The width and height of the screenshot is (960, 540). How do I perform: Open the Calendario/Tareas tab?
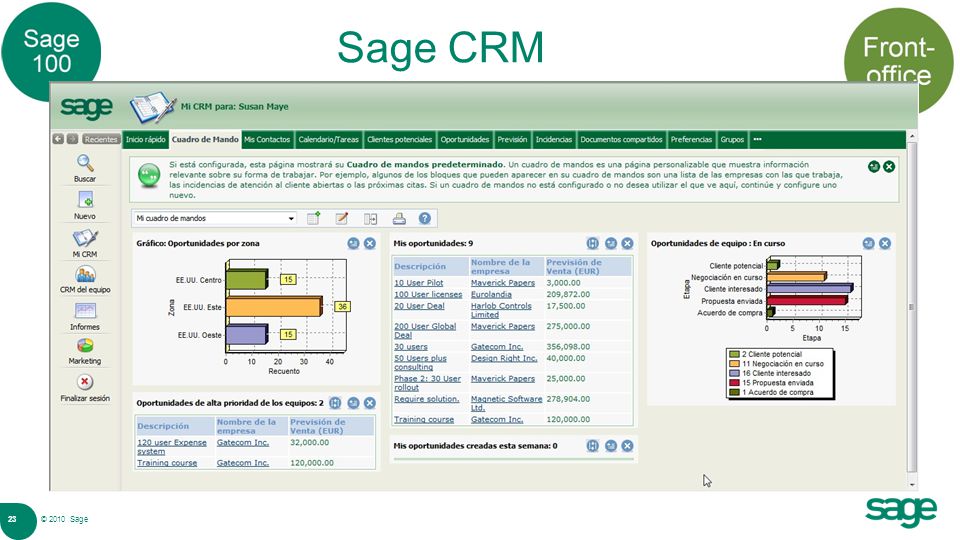(329, 140)
